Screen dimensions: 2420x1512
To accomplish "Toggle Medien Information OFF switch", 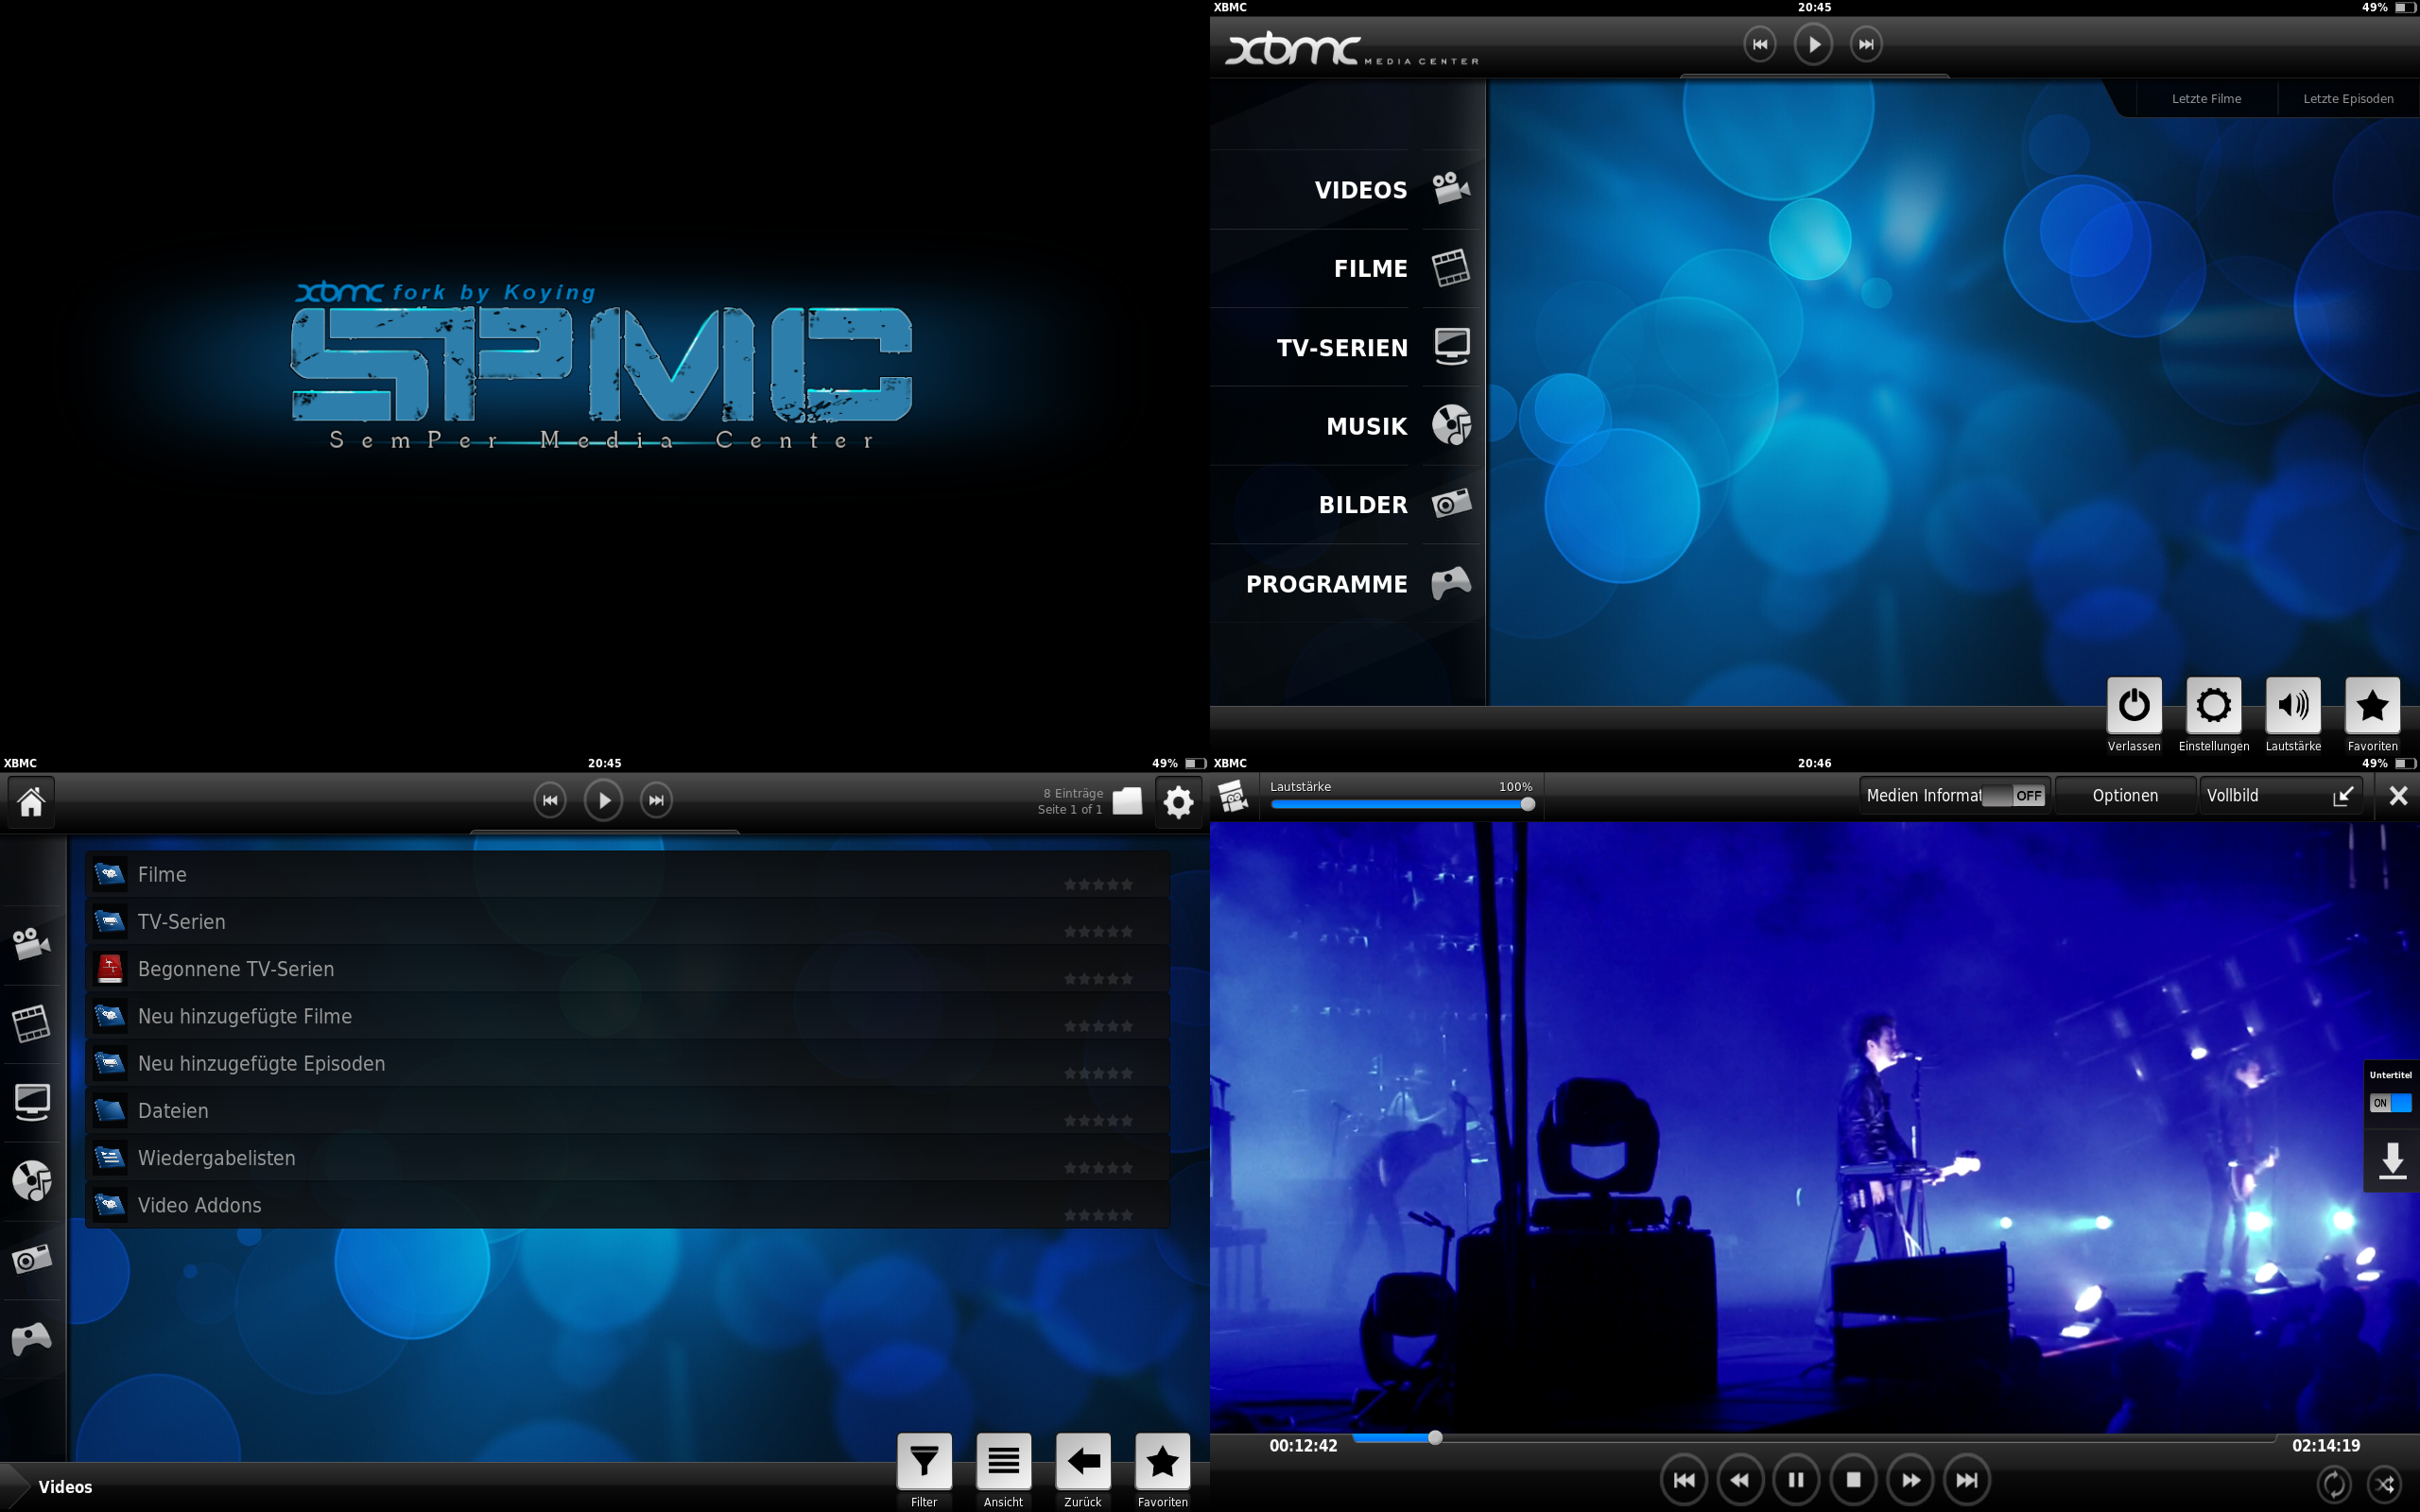I will click(x=2014, y=796).
